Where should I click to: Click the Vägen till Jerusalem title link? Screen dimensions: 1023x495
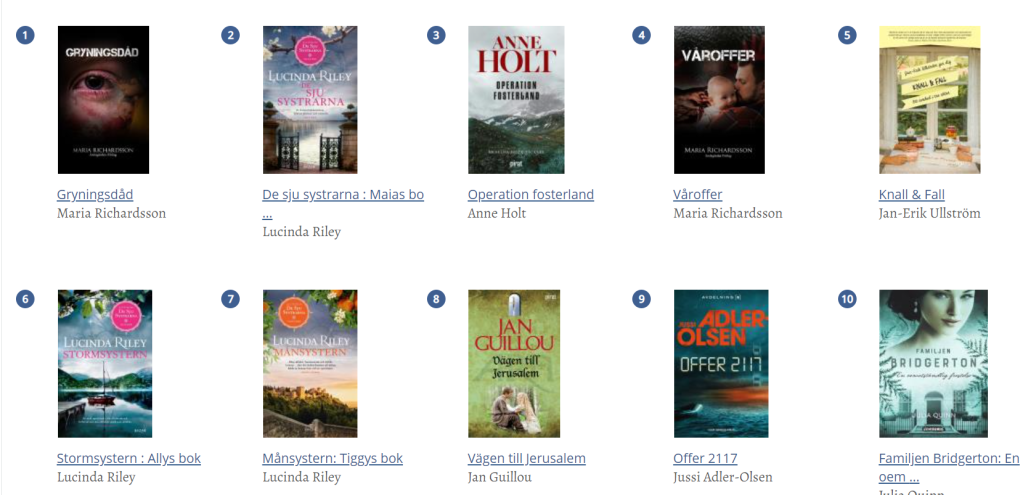[x=527, y=458]
